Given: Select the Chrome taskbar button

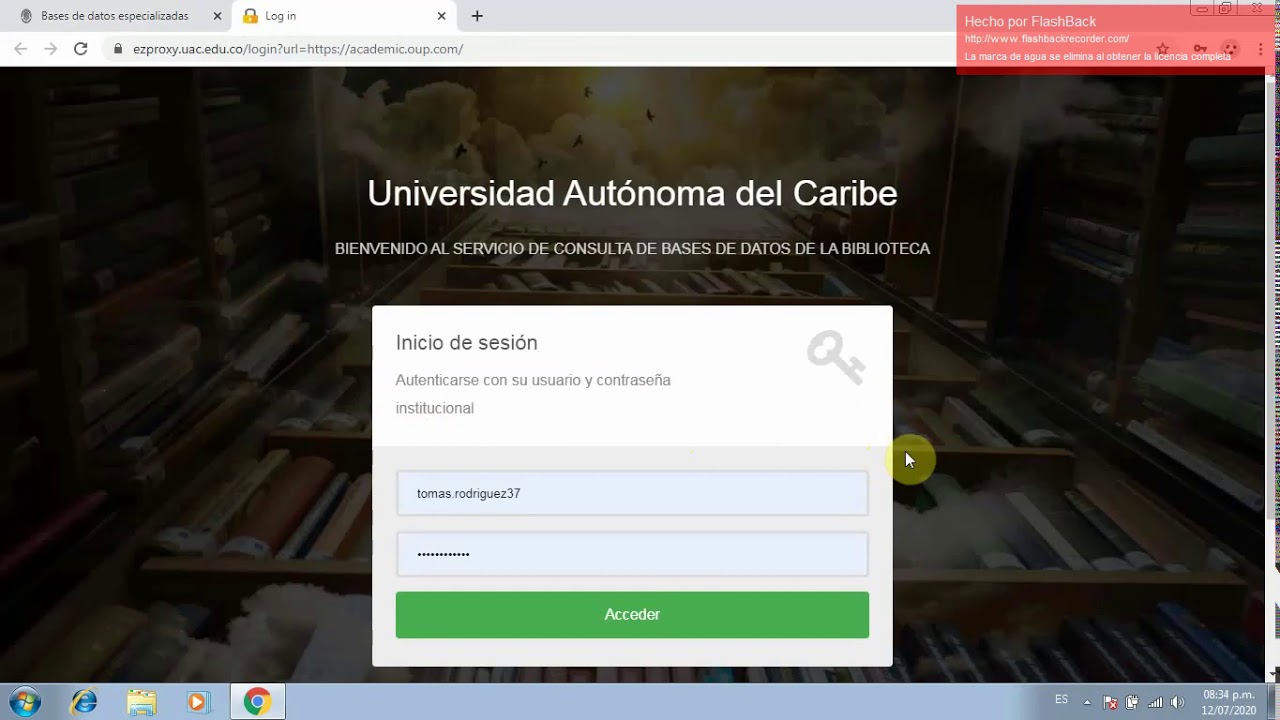Looking at the screenshot, I should [258, 702].
